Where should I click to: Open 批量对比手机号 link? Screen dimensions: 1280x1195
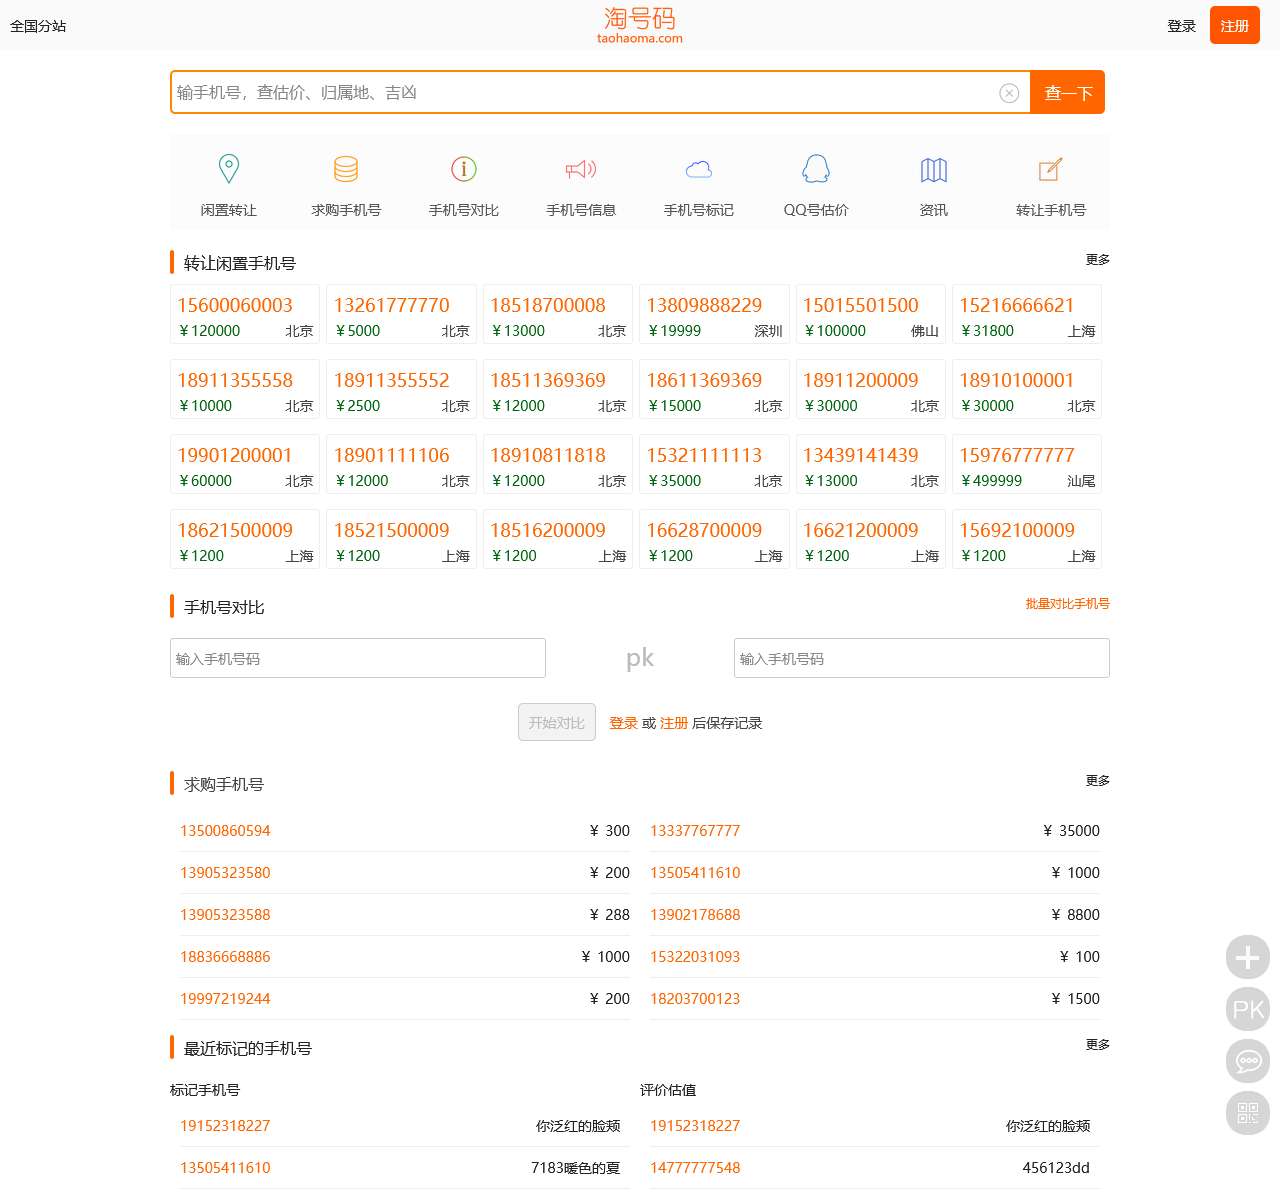pos(1067,604)
